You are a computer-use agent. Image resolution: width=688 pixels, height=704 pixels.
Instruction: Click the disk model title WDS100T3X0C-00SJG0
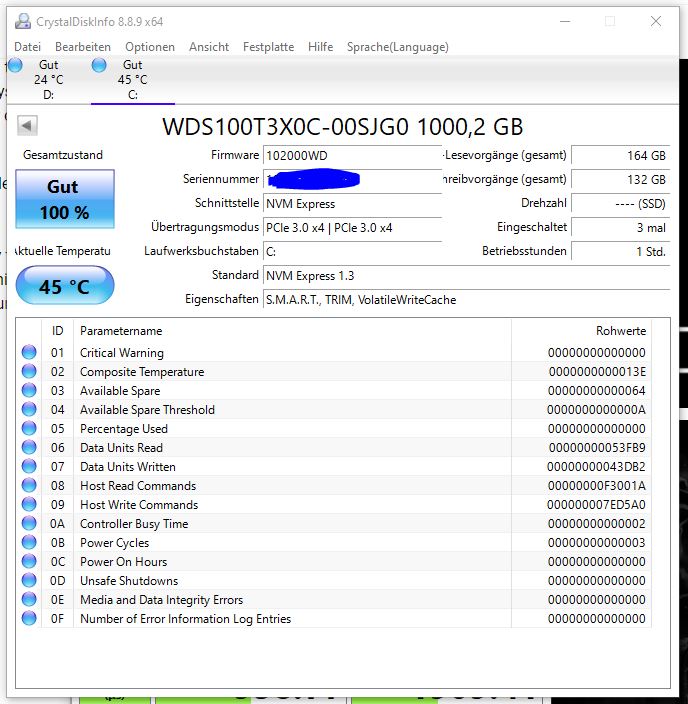tap(343, 127)
